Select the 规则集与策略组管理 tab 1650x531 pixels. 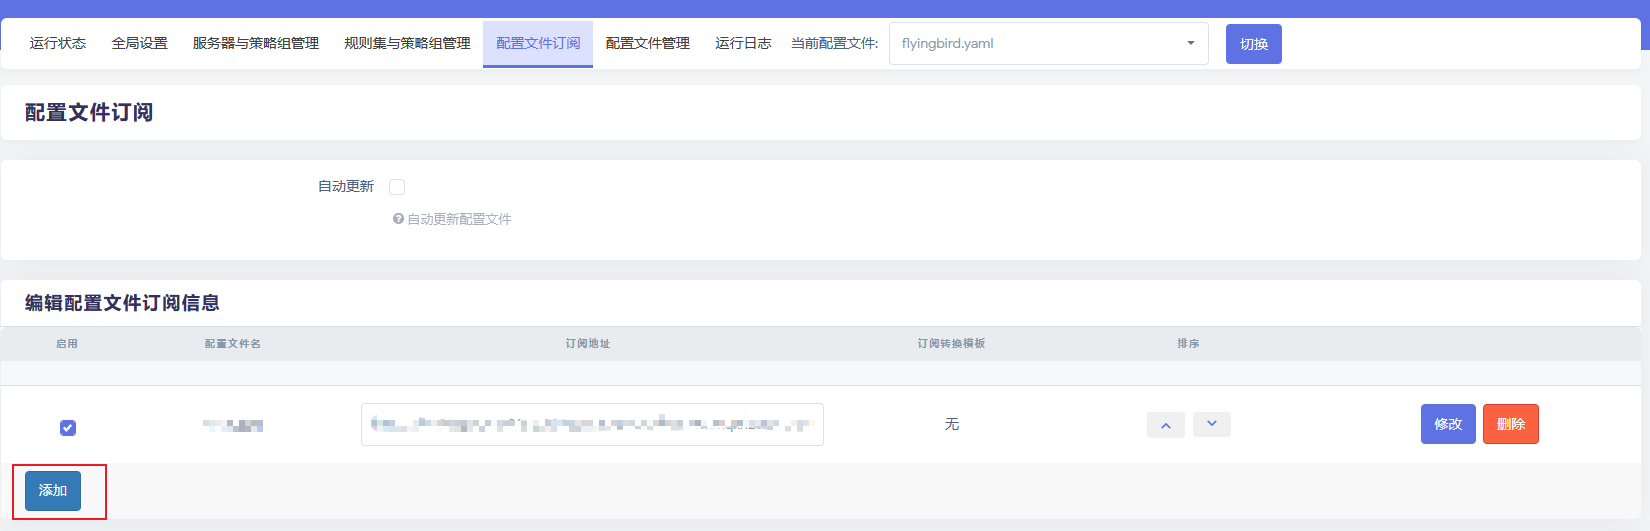[407, 44]
